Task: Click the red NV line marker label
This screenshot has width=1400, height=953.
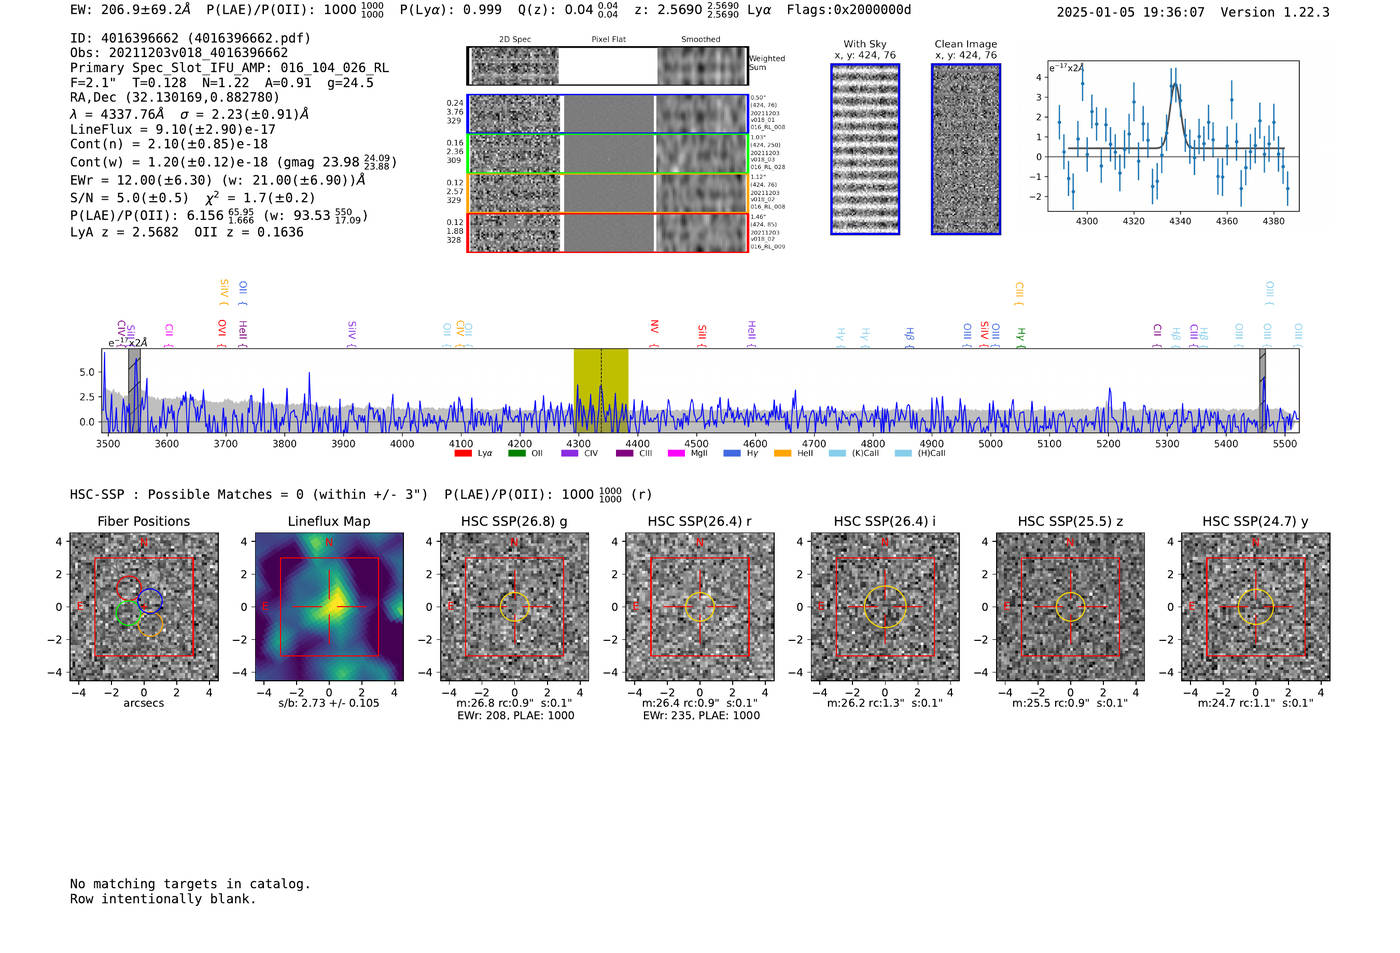Action: coord(654,327)
